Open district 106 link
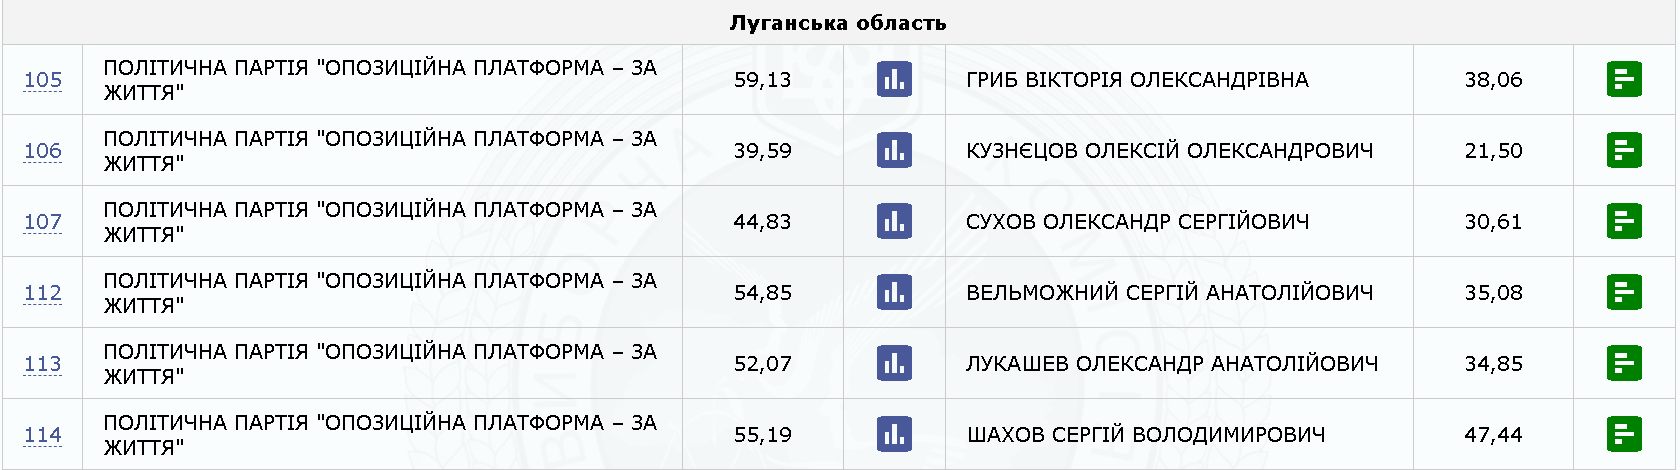The width and height of the screenshot is (1680, 470). click(x=43, y=151)
